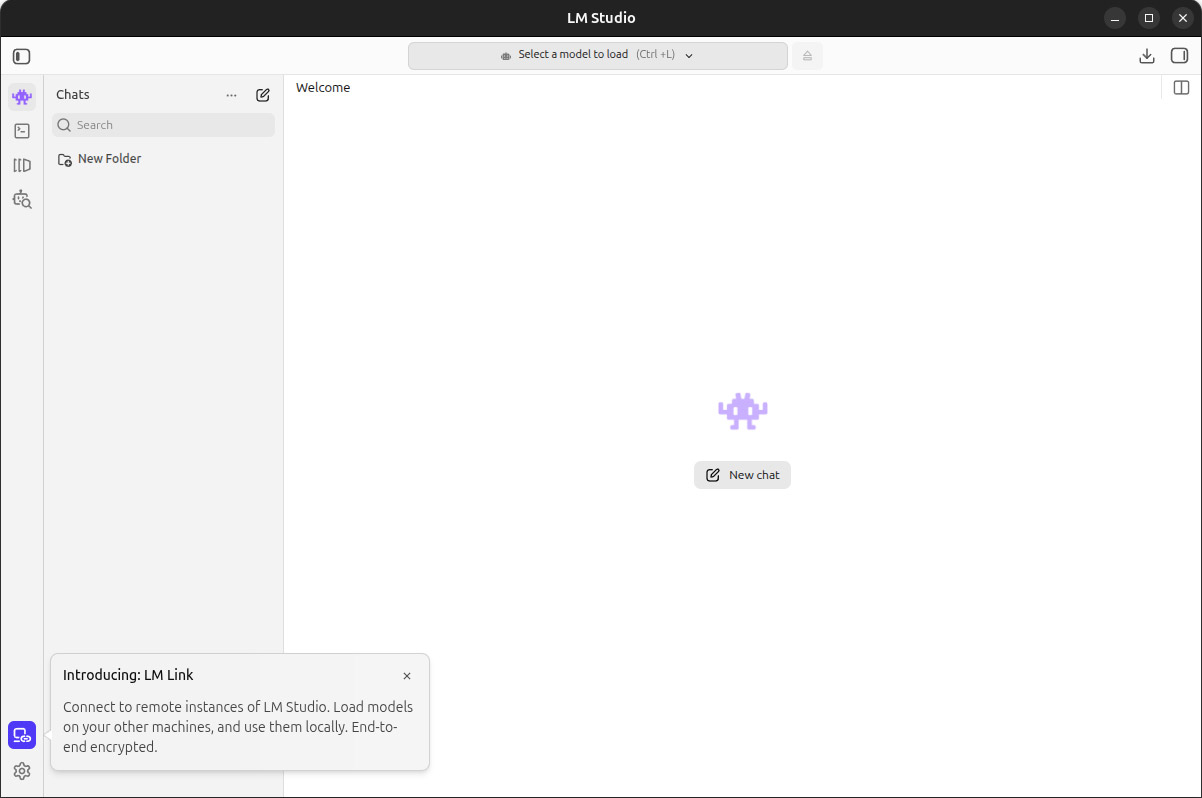This screenshot has height=798, width=1202.
Task: Click the eject model icon
Action: [808, 55]
